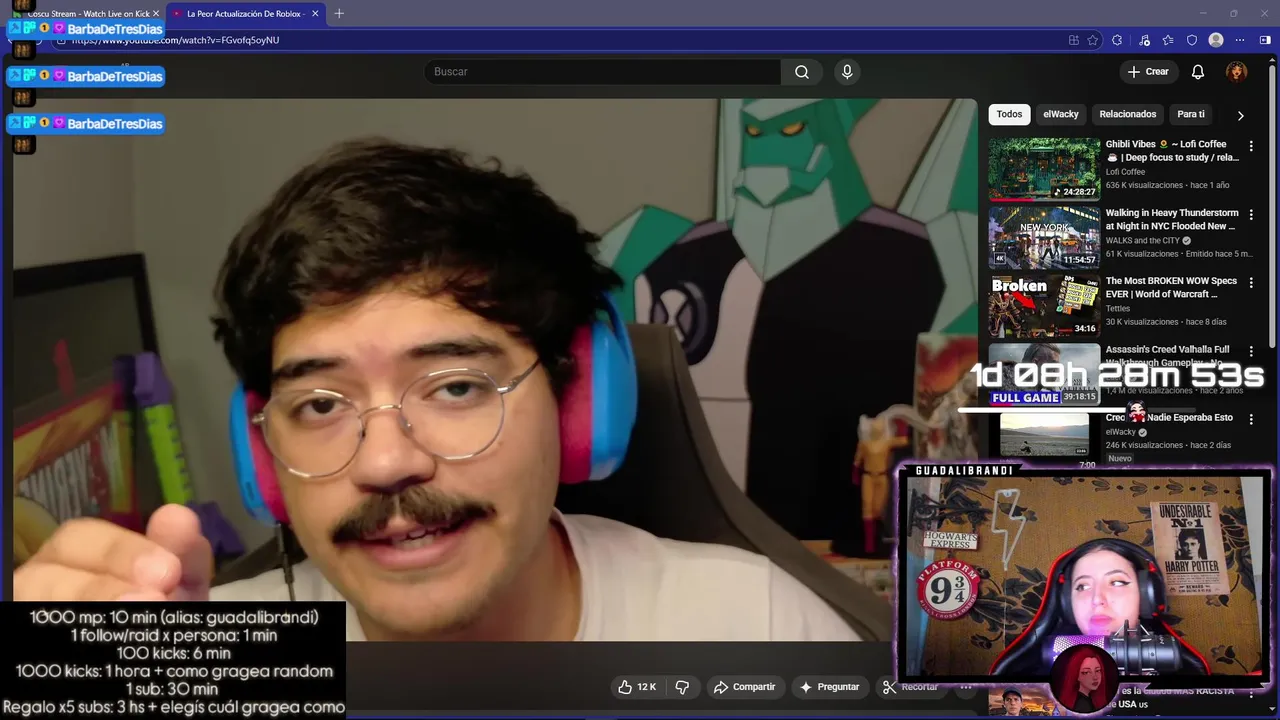
Task: Open Walking in Heavy Thunderstorm video thumbnail
Action: 1044,237
